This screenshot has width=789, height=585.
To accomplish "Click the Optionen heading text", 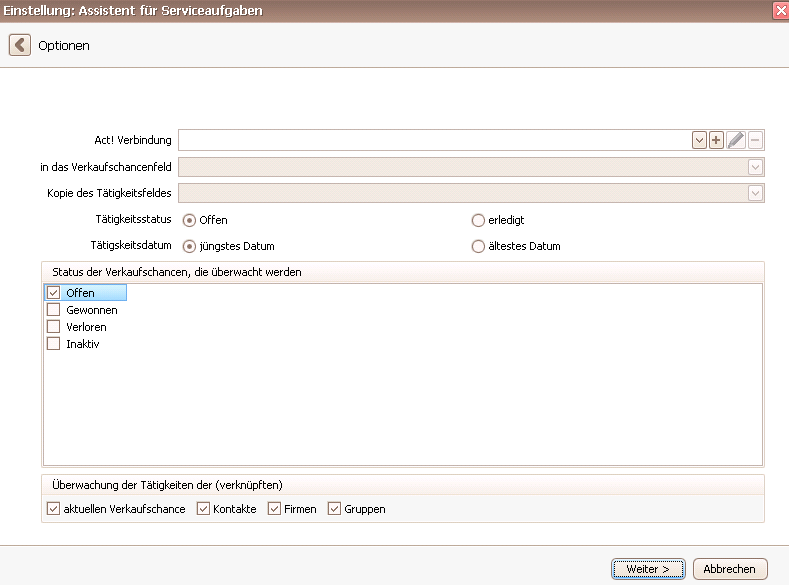I will tap(64, 46).
